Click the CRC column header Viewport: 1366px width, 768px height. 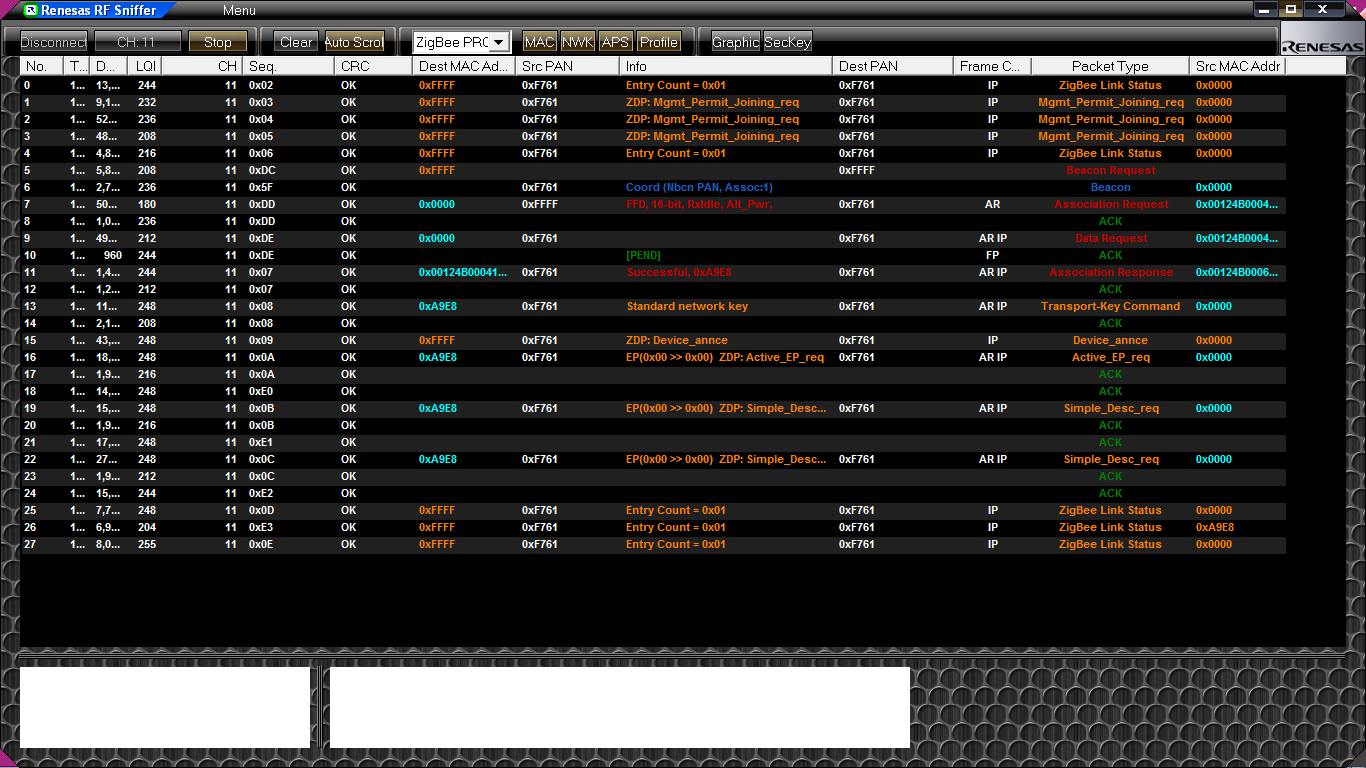pos(373,66)
